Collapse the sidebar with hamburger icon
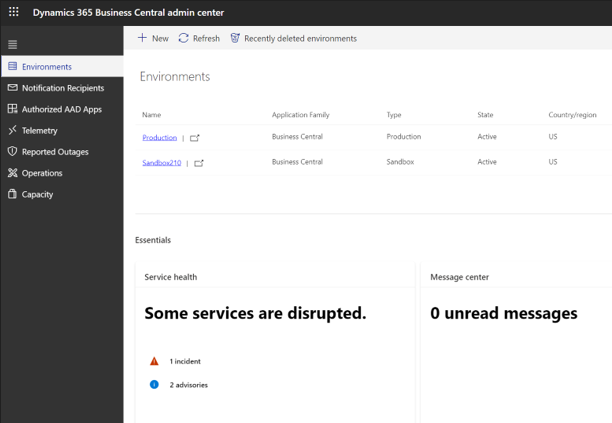 point(12,44)
